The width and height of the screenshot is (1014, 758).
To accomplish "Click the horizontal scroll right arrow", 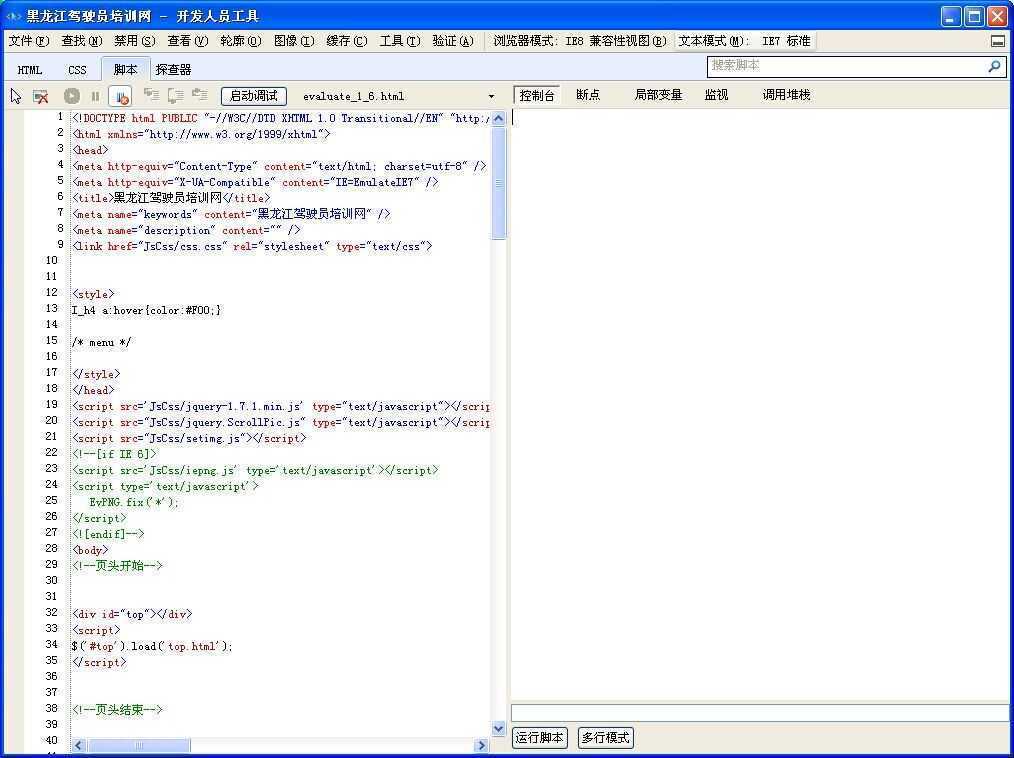I will tap(482, 746).
